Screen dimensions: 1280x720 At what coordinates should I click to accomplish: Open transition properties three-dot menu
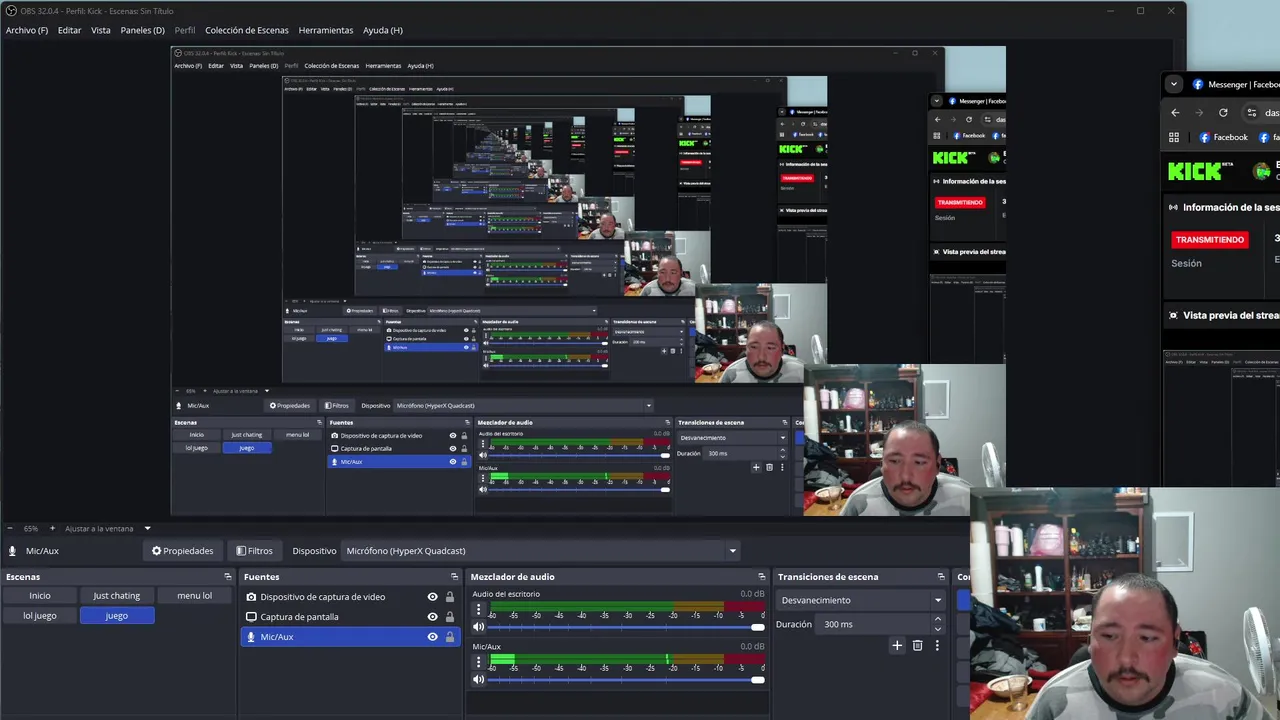(x=937, y=646)
